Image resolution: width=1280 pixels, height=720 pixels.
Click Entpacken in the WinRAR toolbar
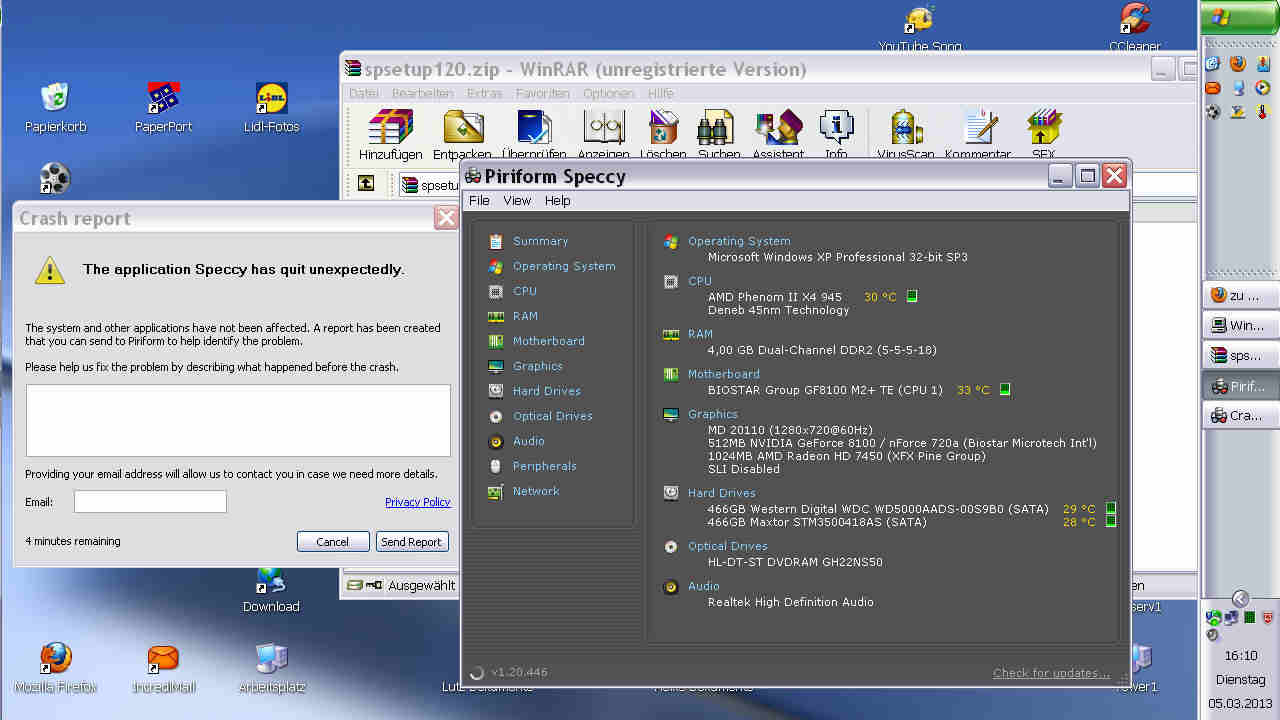pyautogui.click(x=462, y=135)
